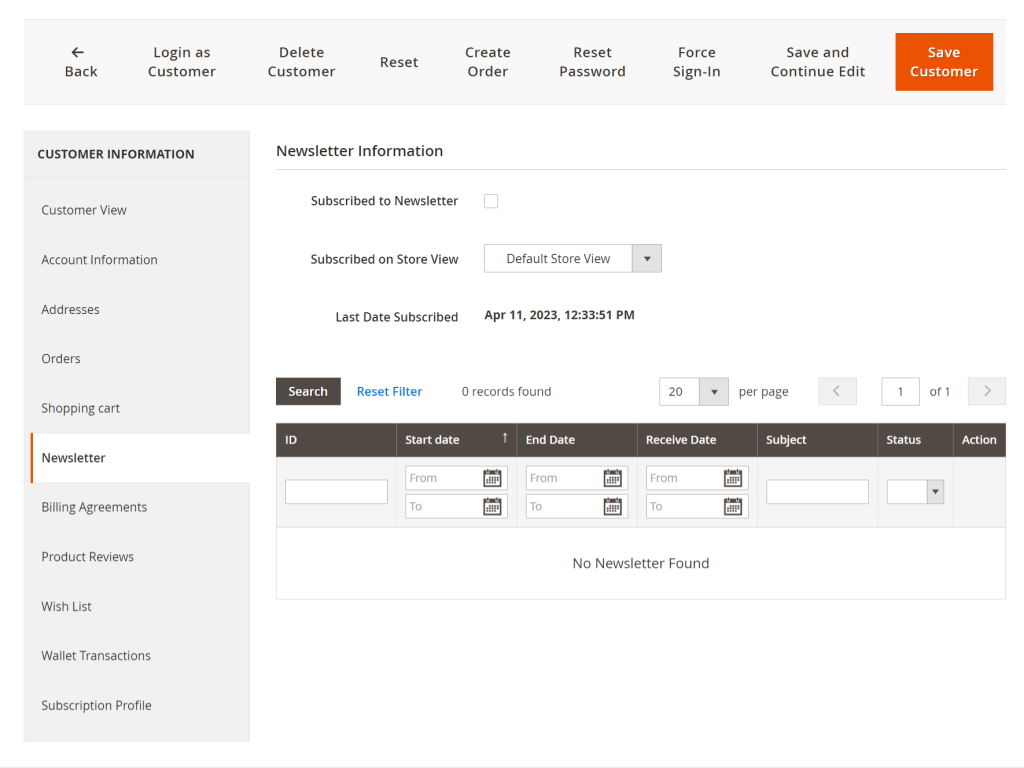Viewport: 1024px width, 768px height.
Task: Open the Addresses tab
Action: click(x=71, y=310)
